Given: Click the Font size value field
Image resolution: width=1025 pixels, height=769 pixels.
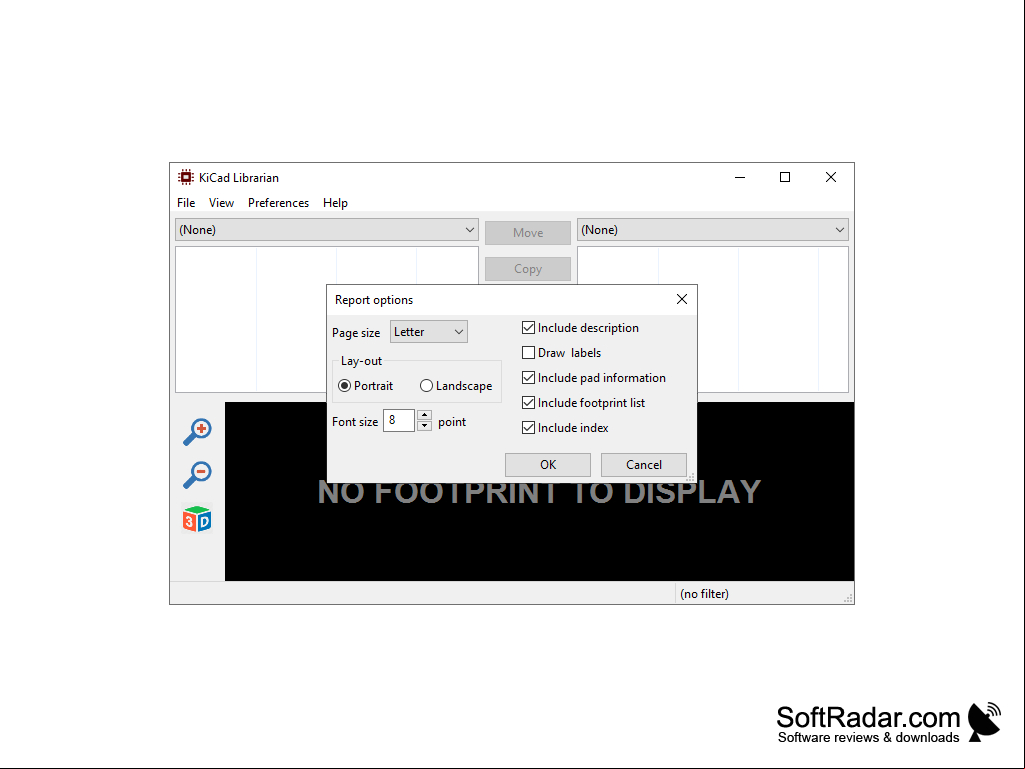Looking at the screenshot, I should (x=399, y=420).
